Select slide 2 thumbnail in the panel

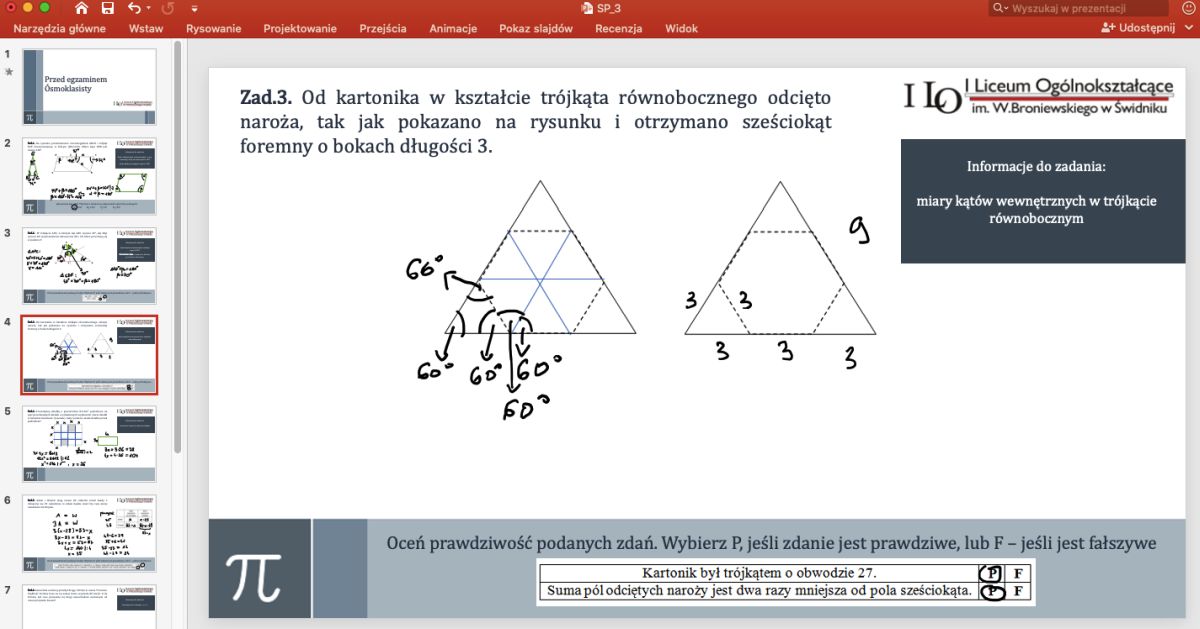89,176
